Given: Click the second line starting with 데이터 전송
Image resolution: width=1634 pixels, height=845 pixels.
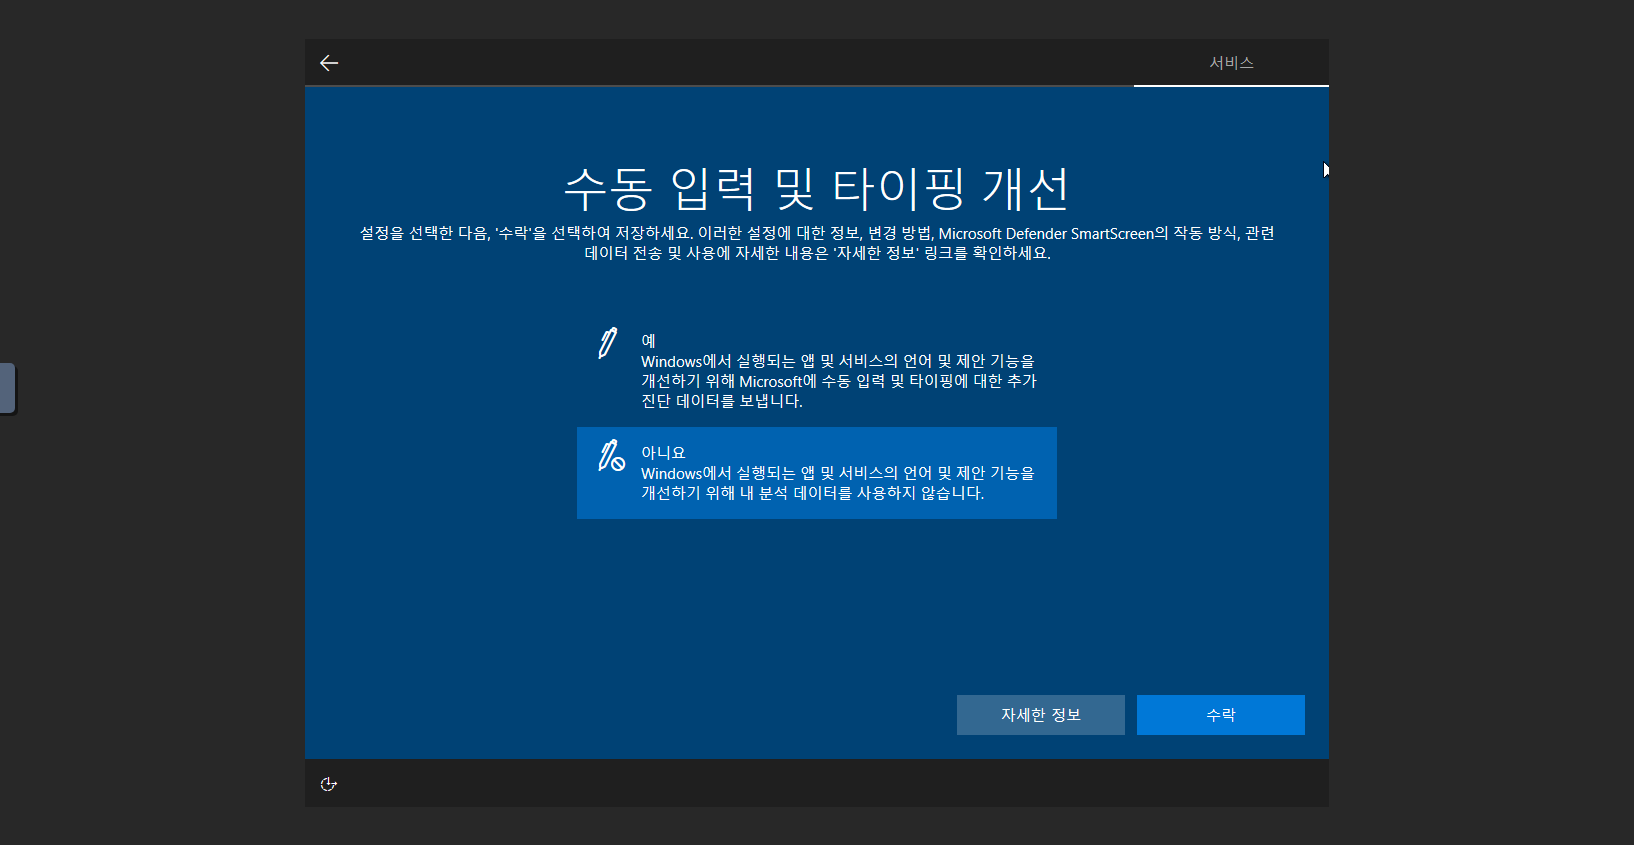Looking at the screenshot, I should point(817,254).
